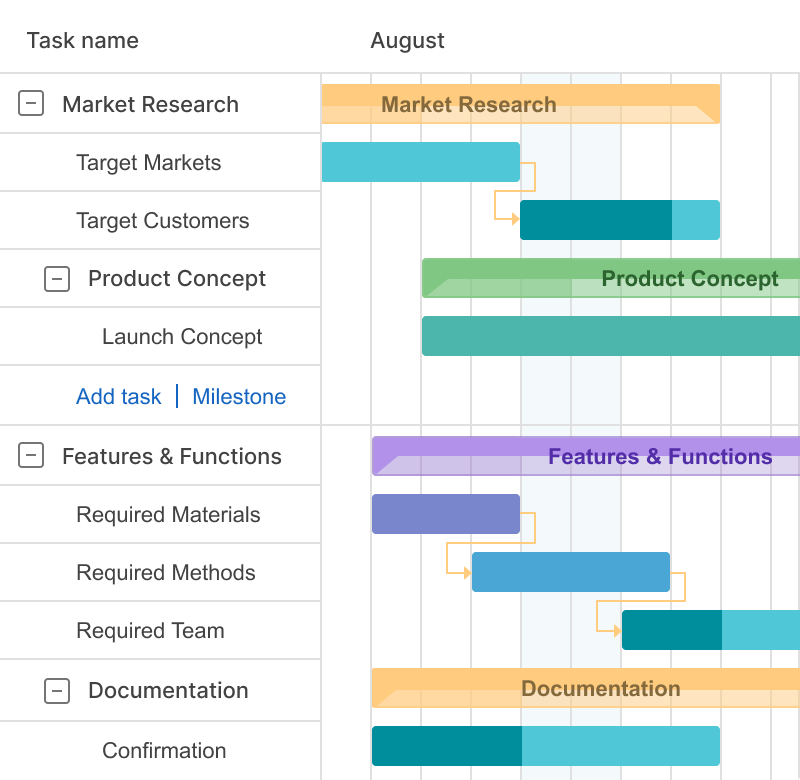This screenshot has width=800, height=780.
Task: Click the Target Customers task bar
Action: 620,220
